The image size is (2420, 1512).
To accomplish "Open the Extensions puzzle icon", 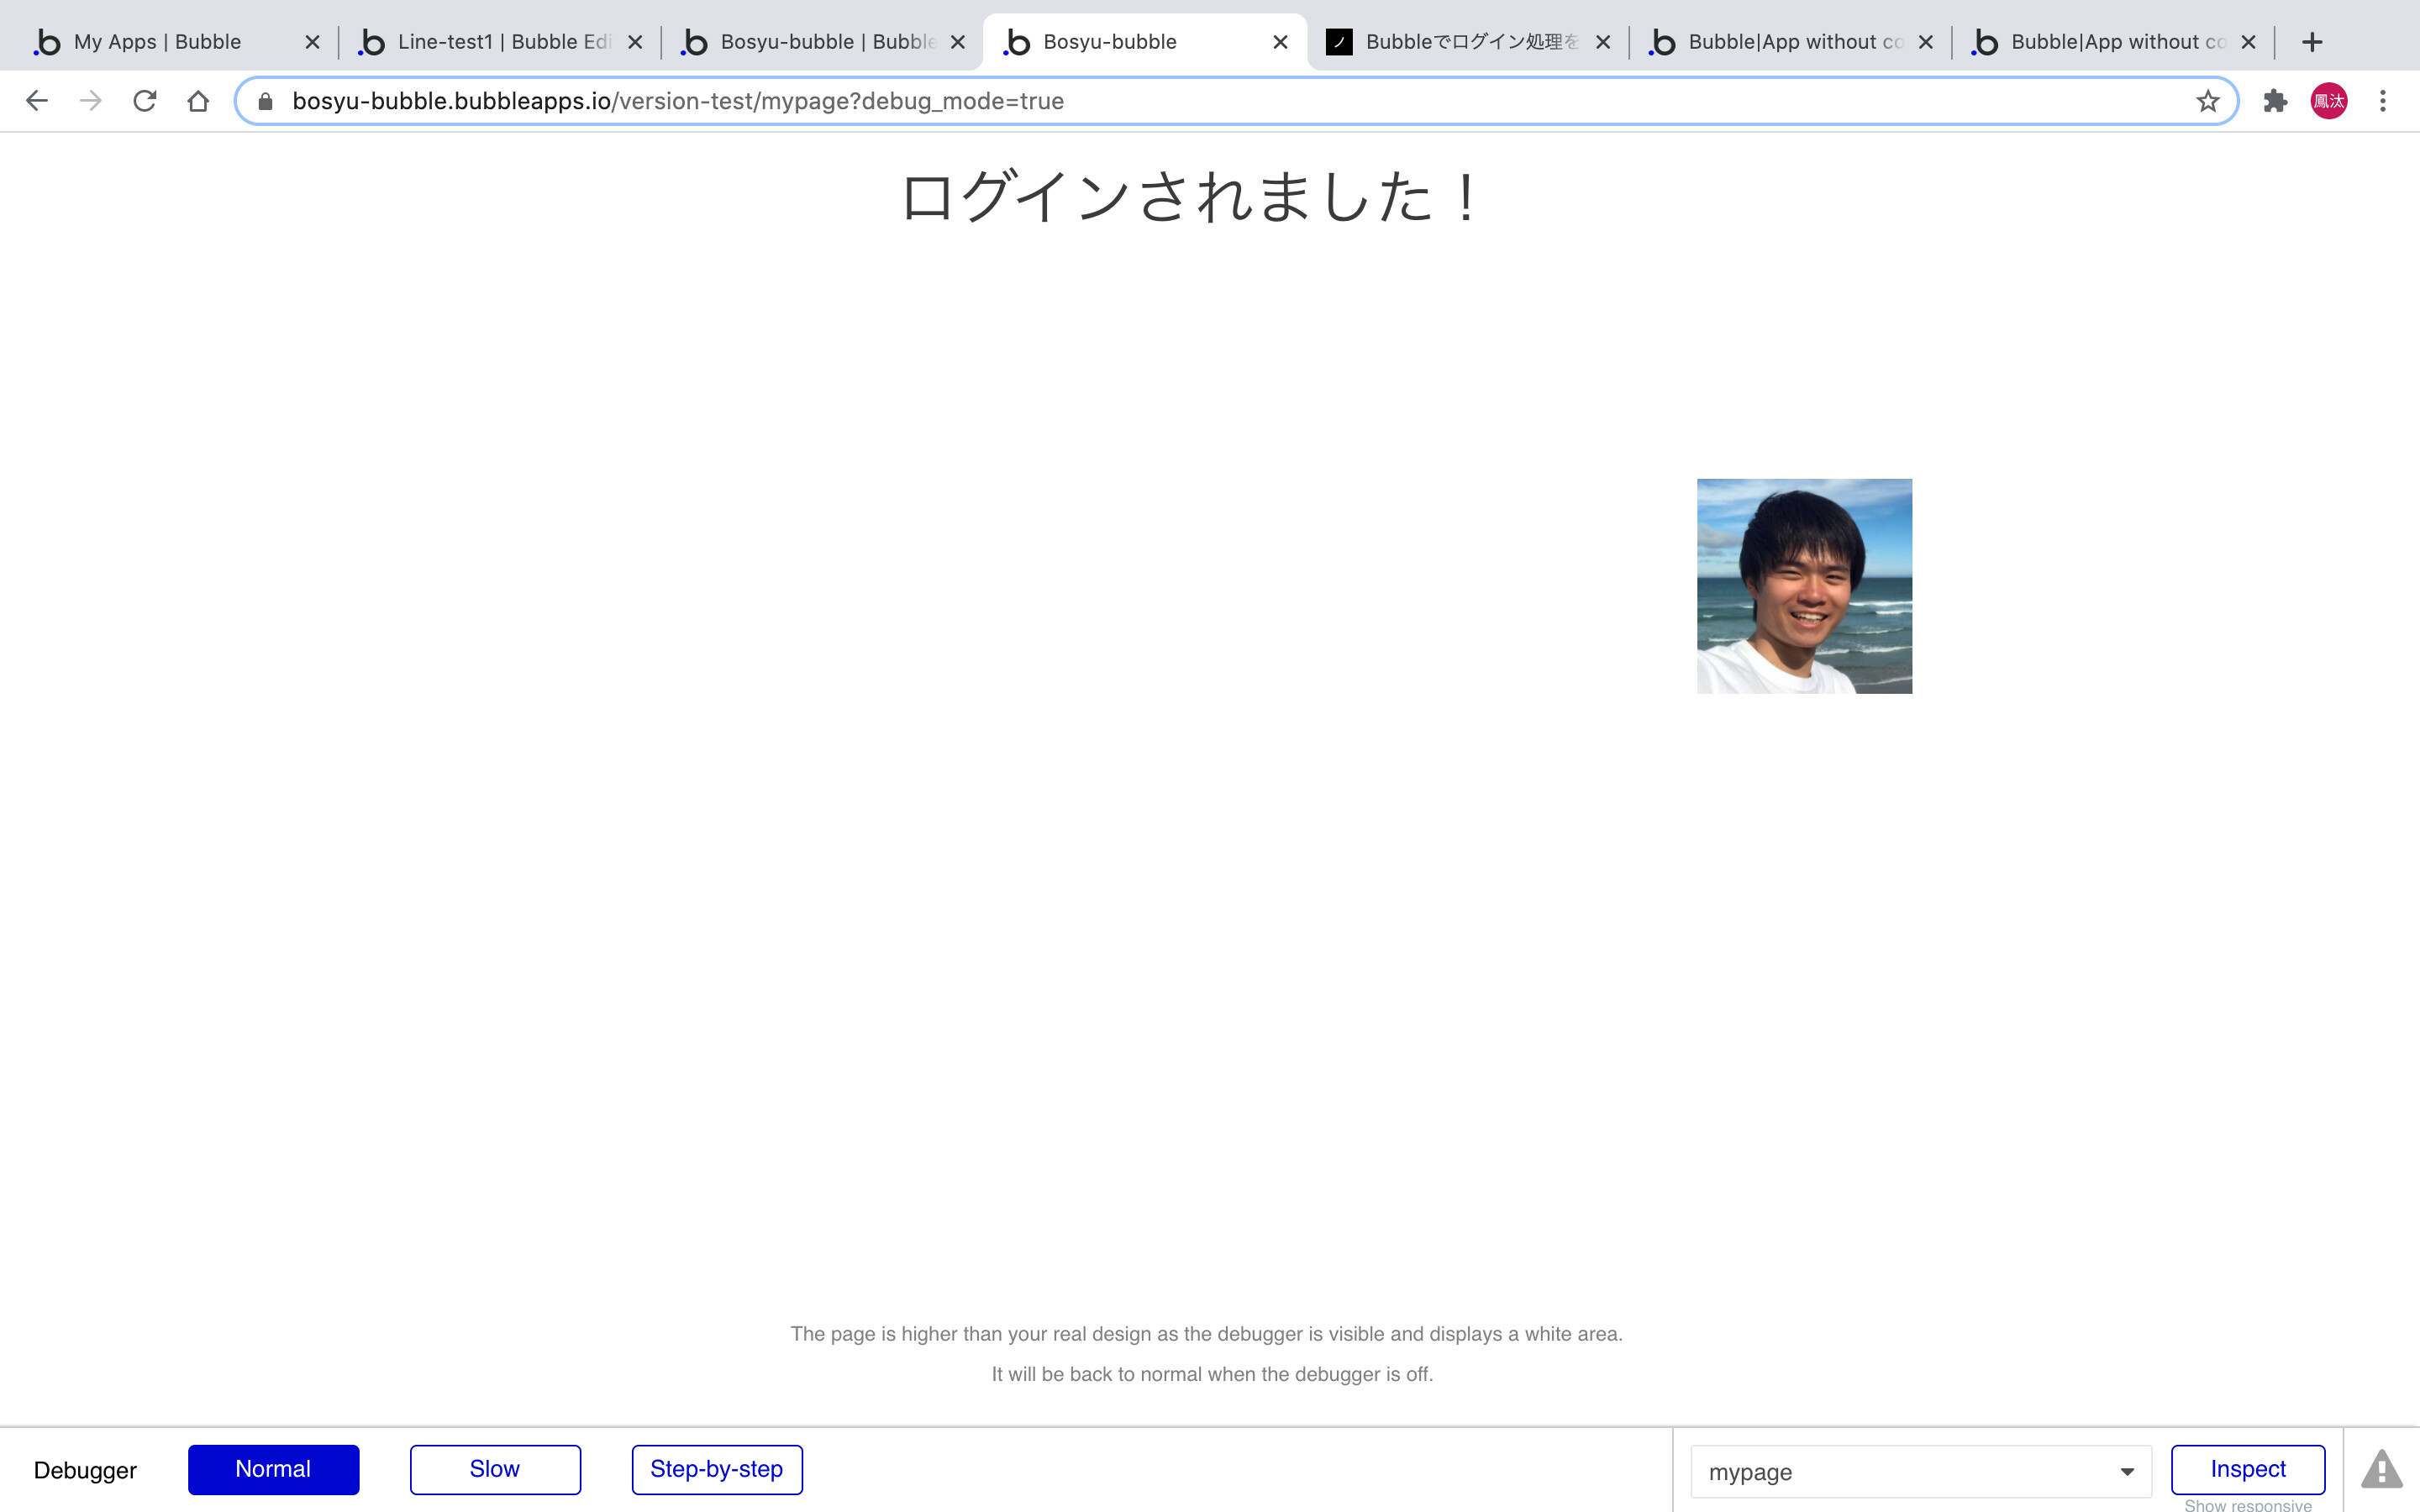I will pyautogui.click(x=2275, y=101).
